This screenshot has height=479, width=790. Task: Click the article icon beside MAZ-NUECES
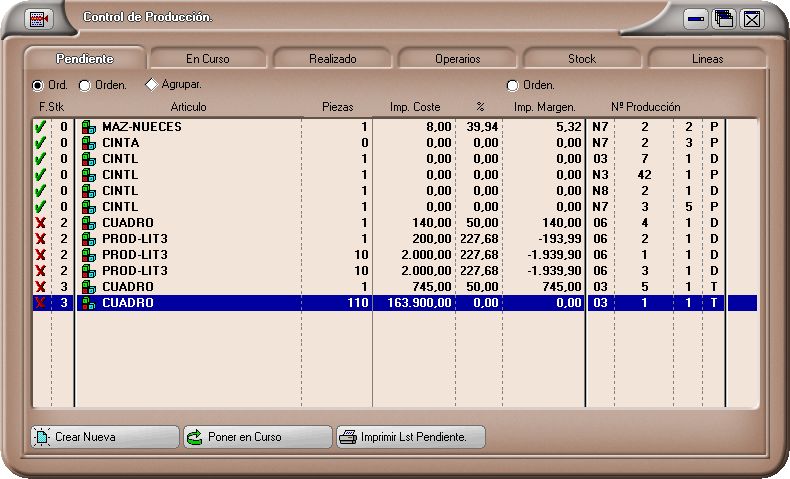(x=89, y=127)
